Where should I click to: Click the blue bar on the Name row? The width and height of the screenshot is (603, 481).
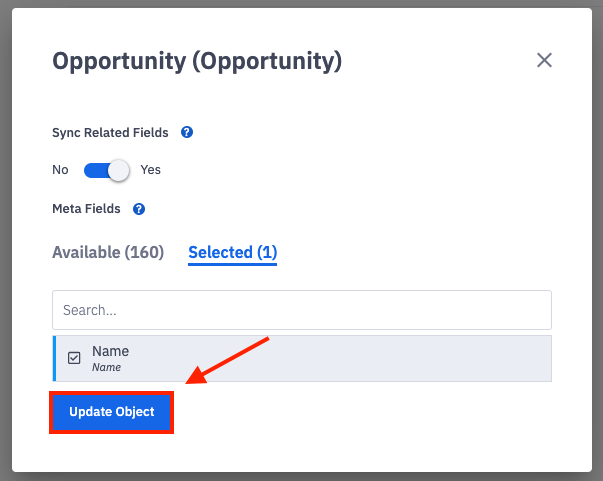pos(54,358)
